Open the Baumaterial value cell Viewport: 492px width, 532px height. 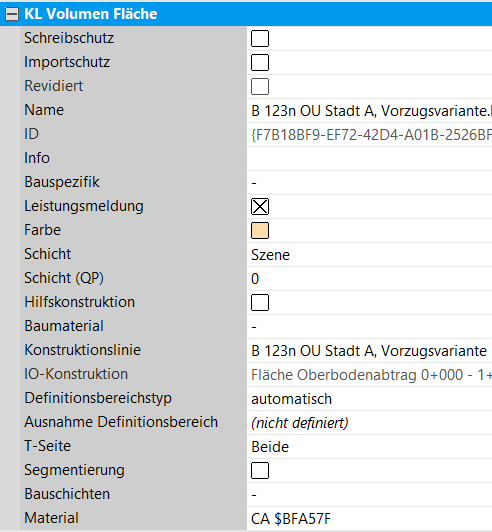(x=370, y=327)
